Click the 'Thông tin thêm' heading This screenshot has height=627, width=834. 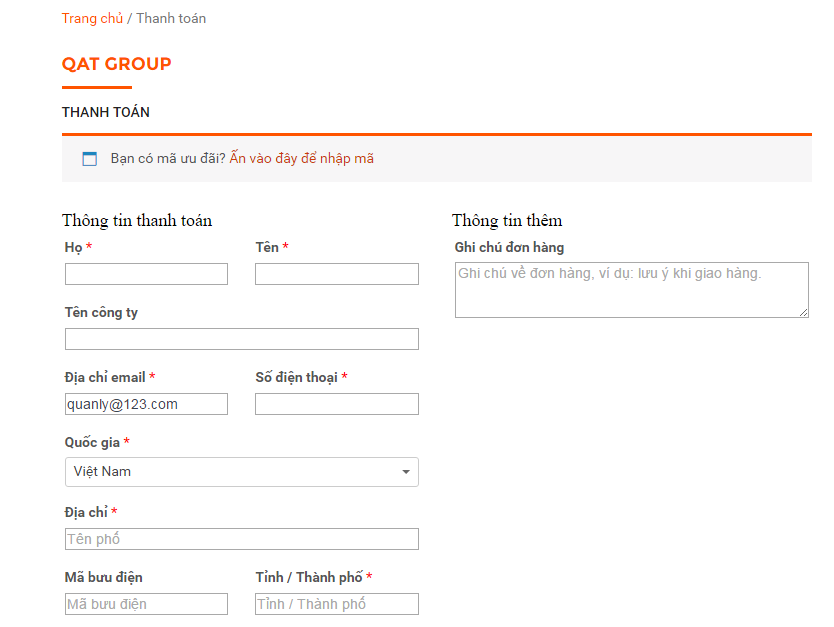[507, 220]
